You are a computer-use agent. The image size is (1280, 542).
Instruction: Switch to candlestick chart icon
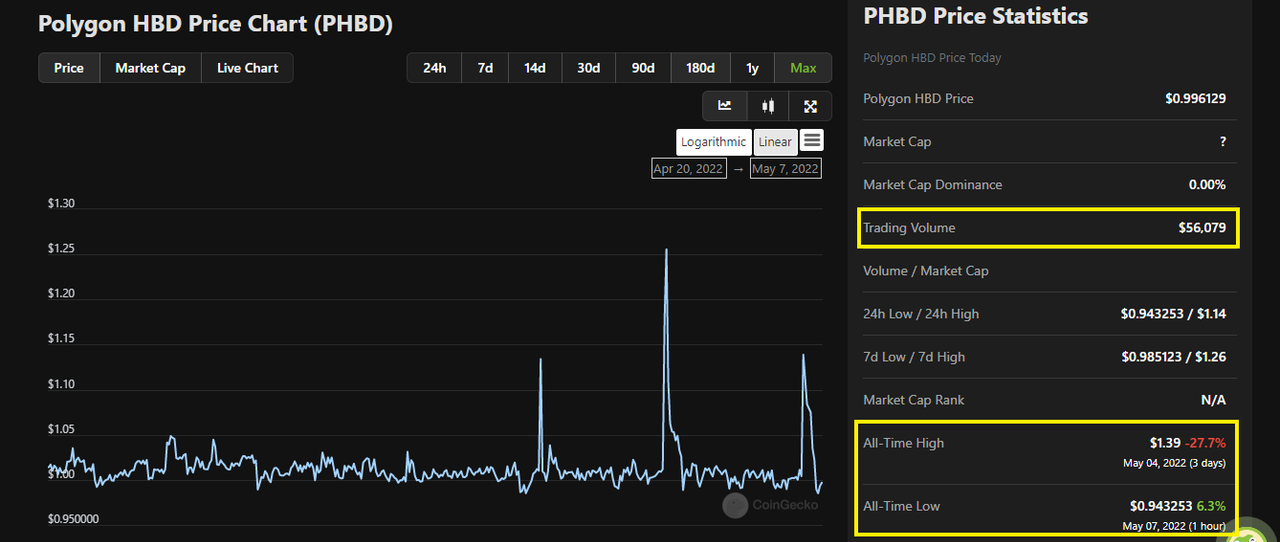click(768, 106)
